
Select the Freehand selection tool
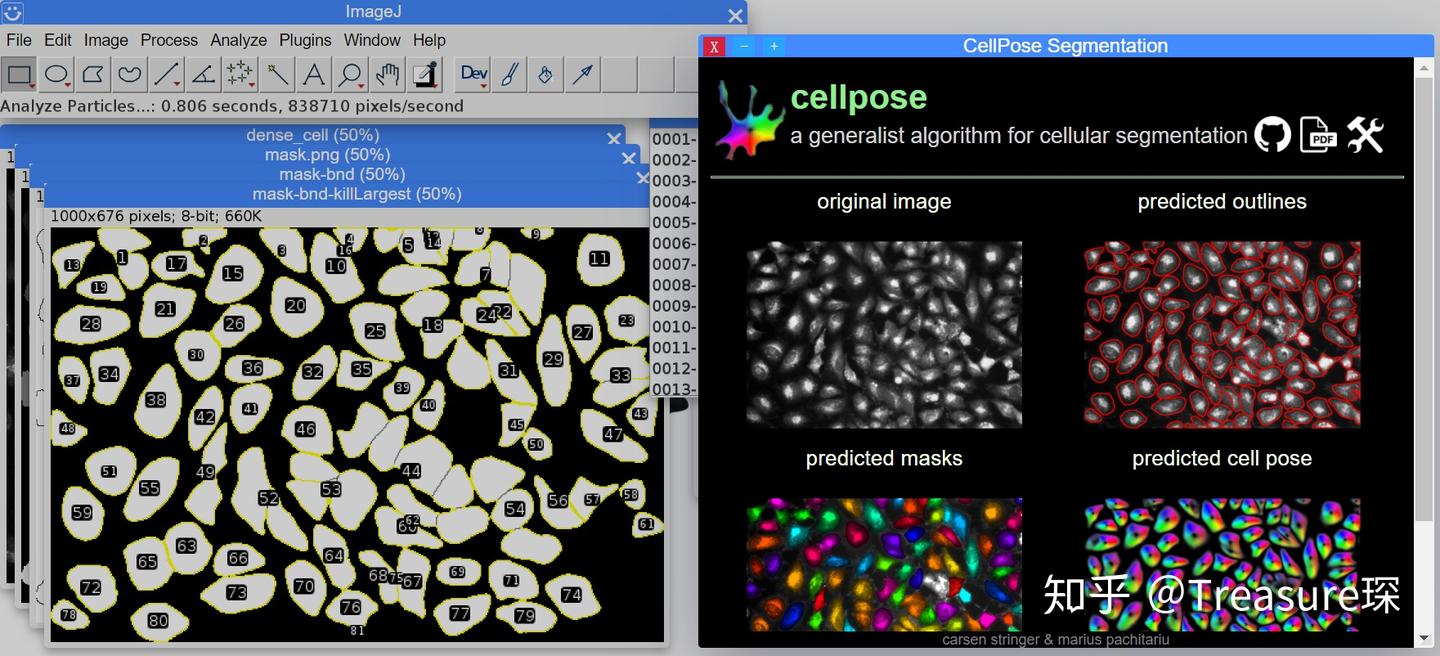(x=128, y=73)
